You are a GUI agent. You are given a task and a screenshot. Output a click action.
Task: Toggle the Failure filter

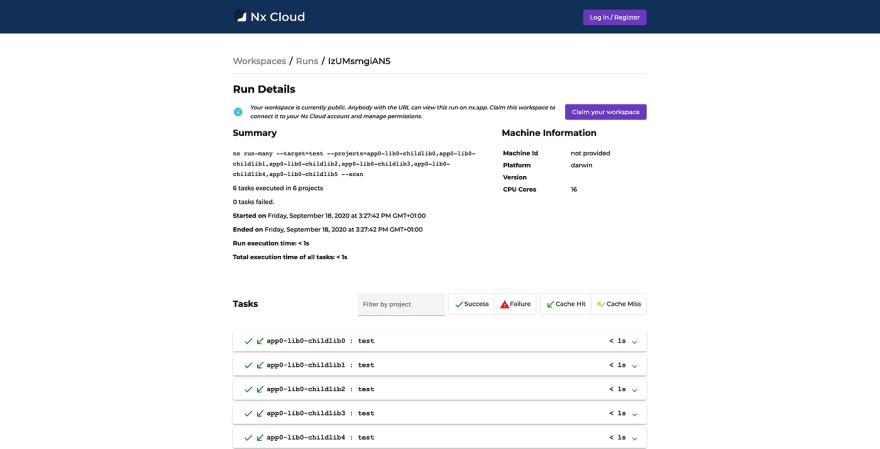515,304
